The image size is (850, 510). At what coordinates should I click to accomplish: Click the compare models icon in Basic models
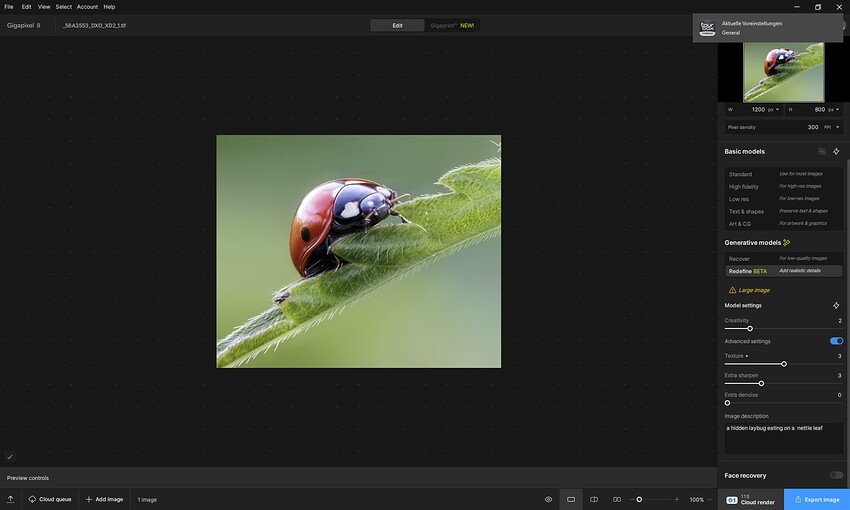point(822,151)
